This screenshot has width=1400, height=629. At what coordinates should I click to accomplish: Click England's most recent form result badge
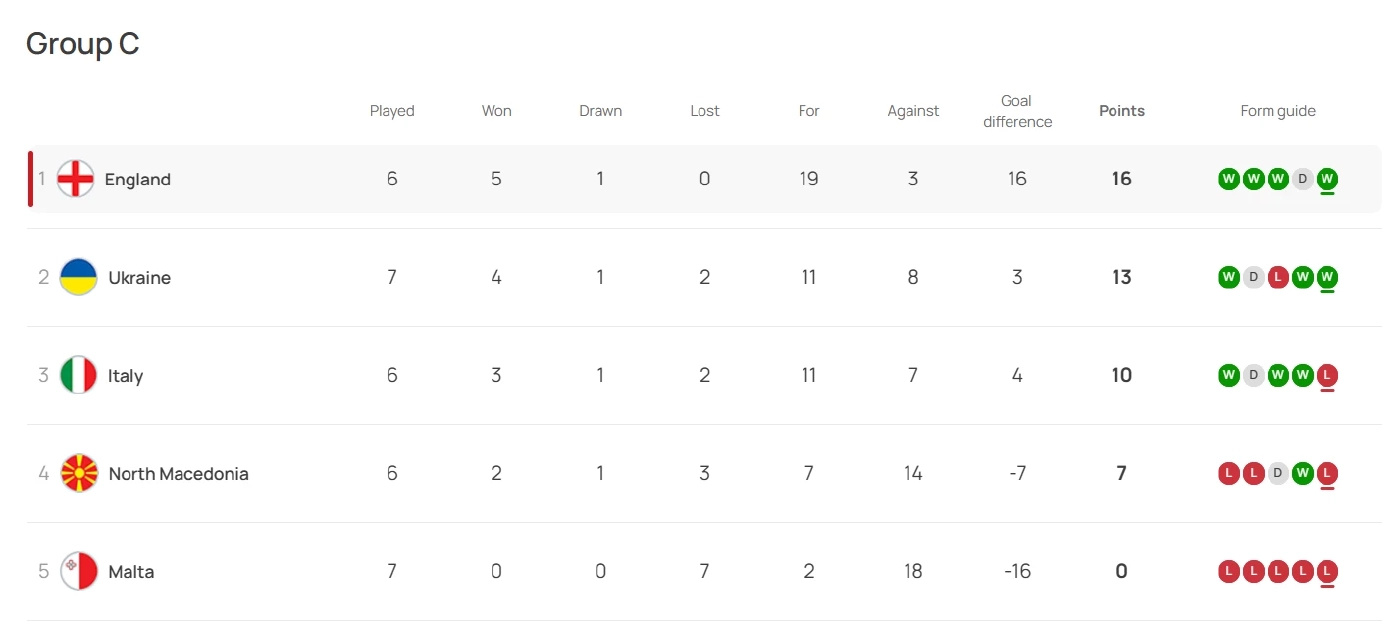(1327, 179)
